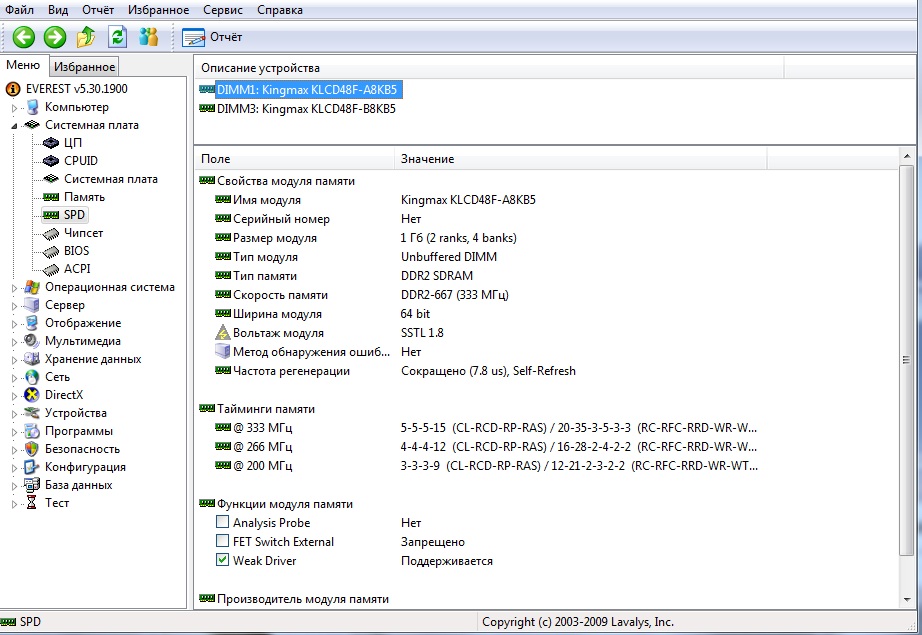922x635 pixels.
Task: Select the Системная плата child tree item
Action: point(111,179)
